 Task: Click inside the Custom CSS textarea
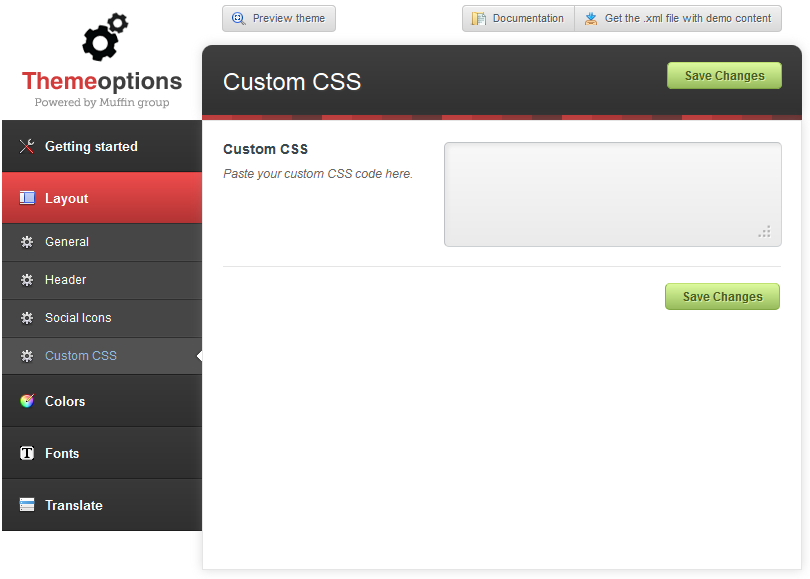click(x=613, y=194)
